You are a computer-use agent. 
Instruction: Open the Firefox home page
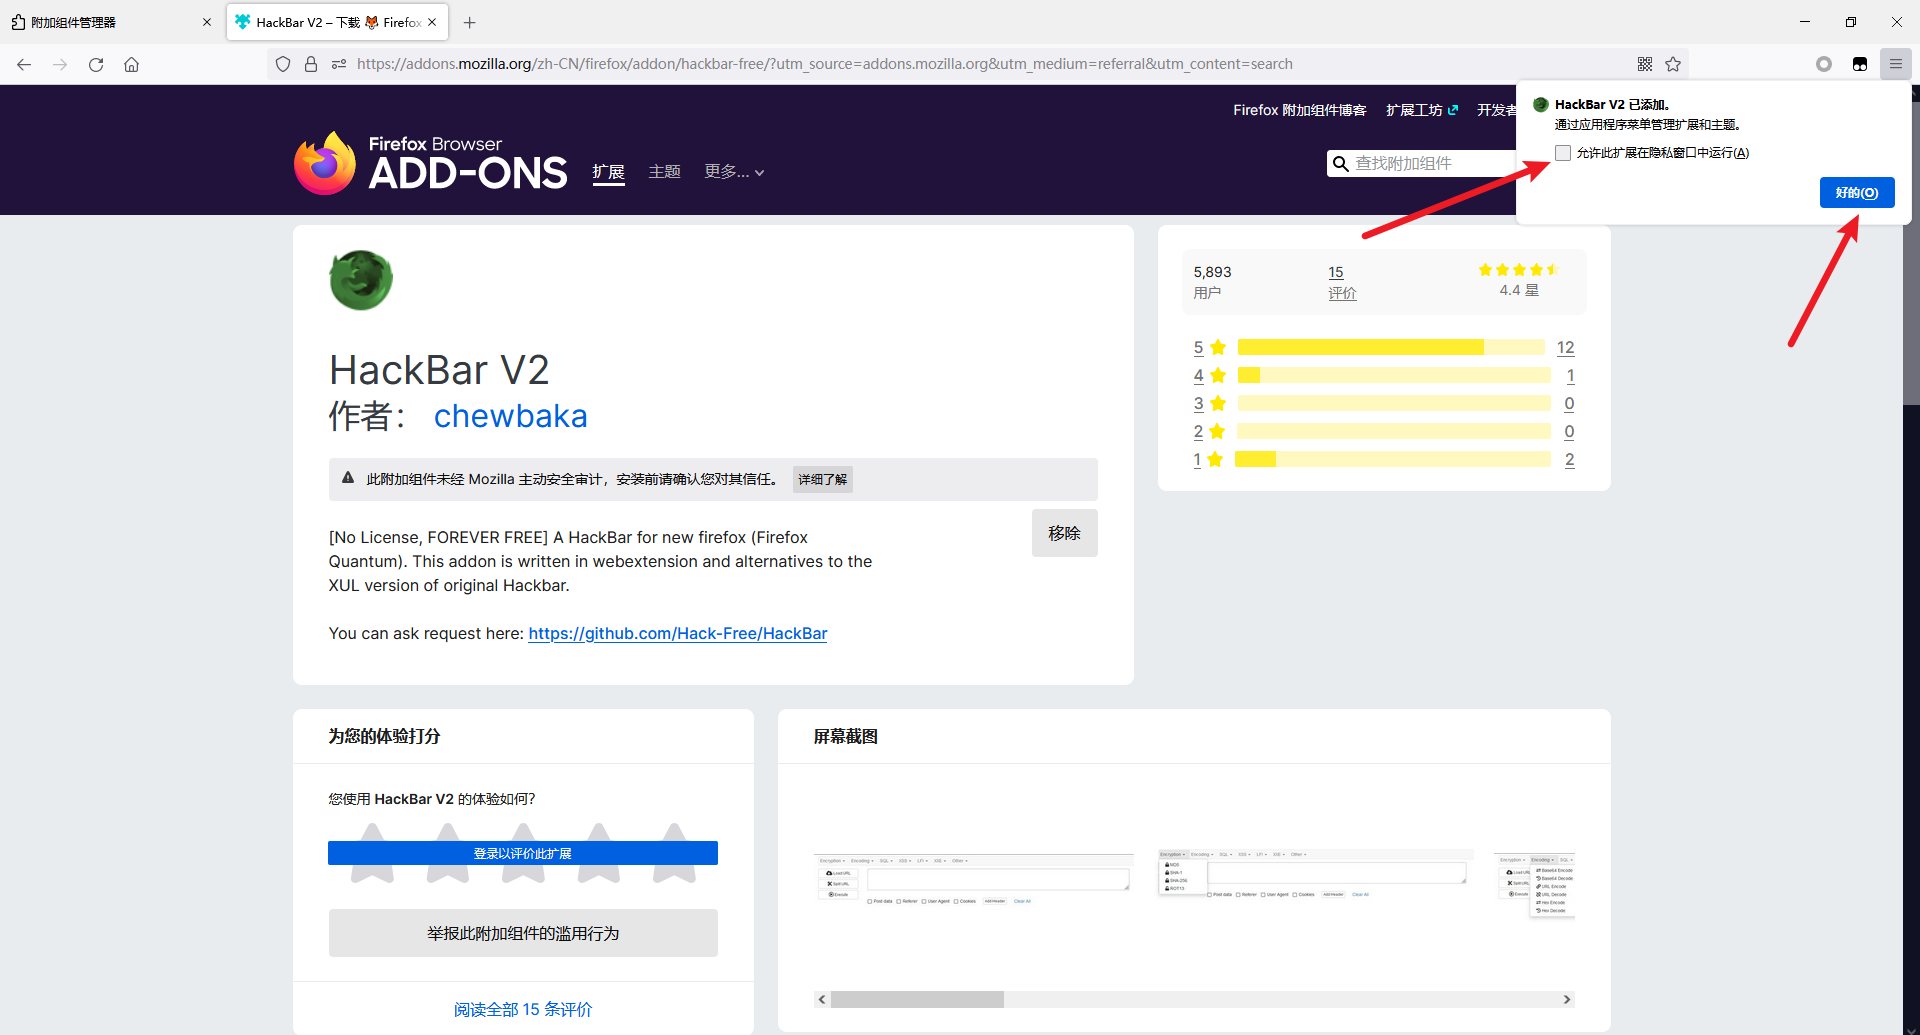(131, 64)
